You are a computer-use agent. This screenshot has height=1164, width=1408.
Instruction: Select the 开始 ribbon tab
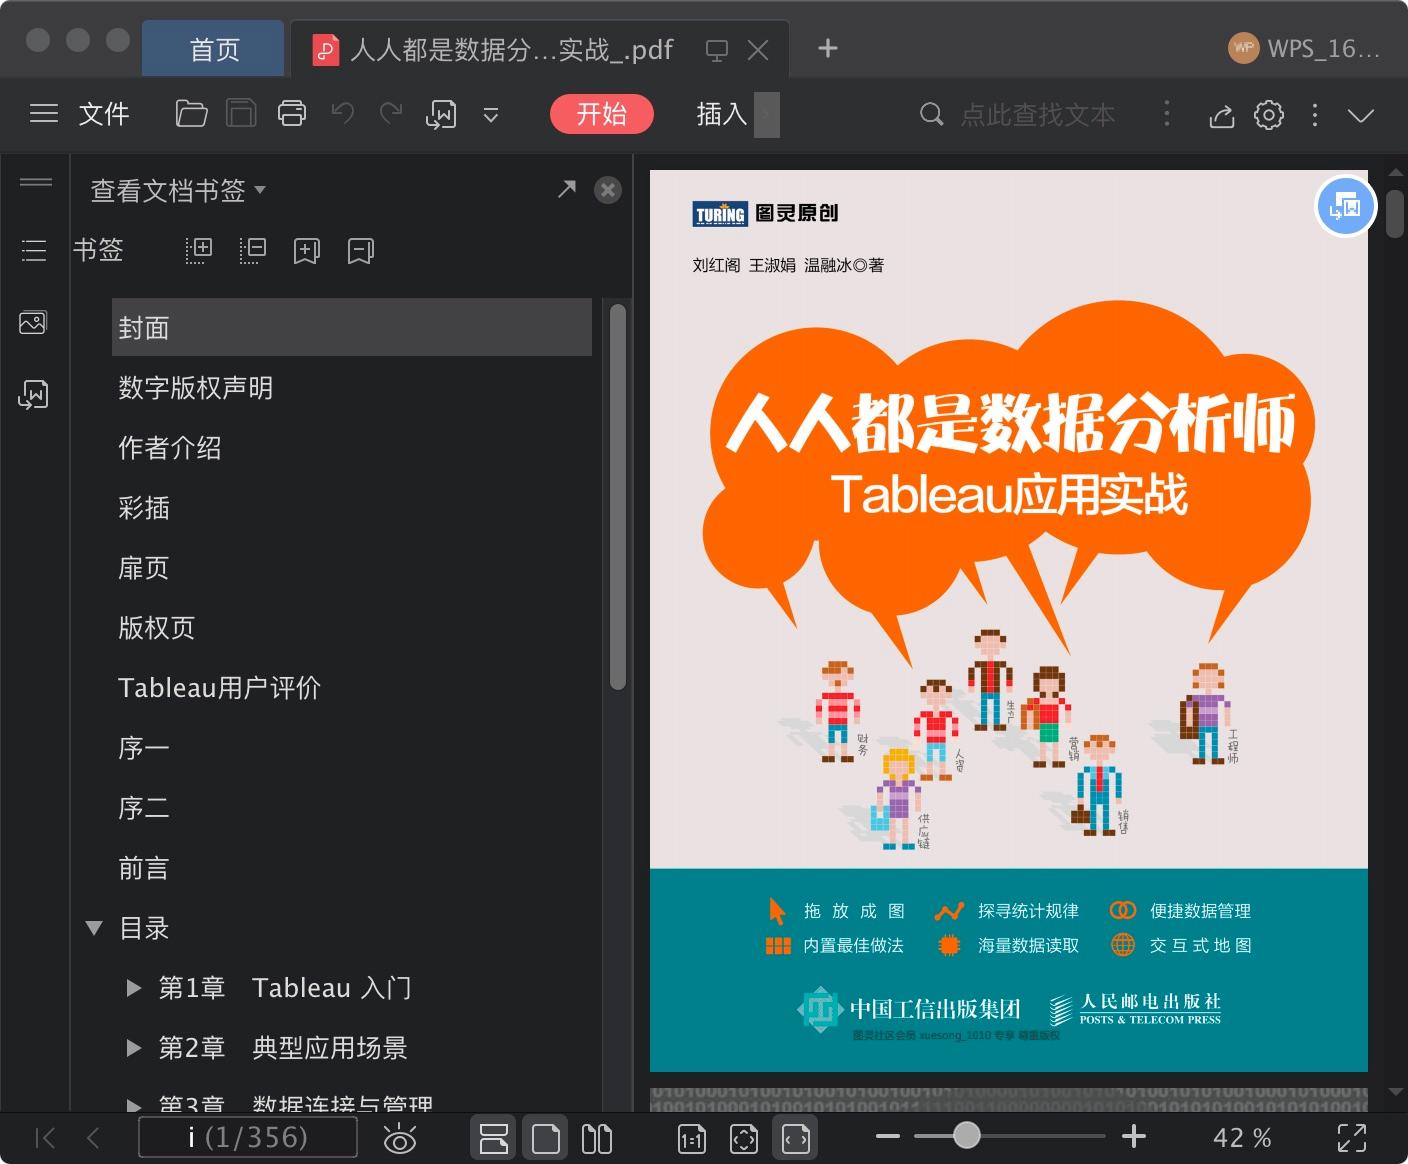(x=602, y=114)
